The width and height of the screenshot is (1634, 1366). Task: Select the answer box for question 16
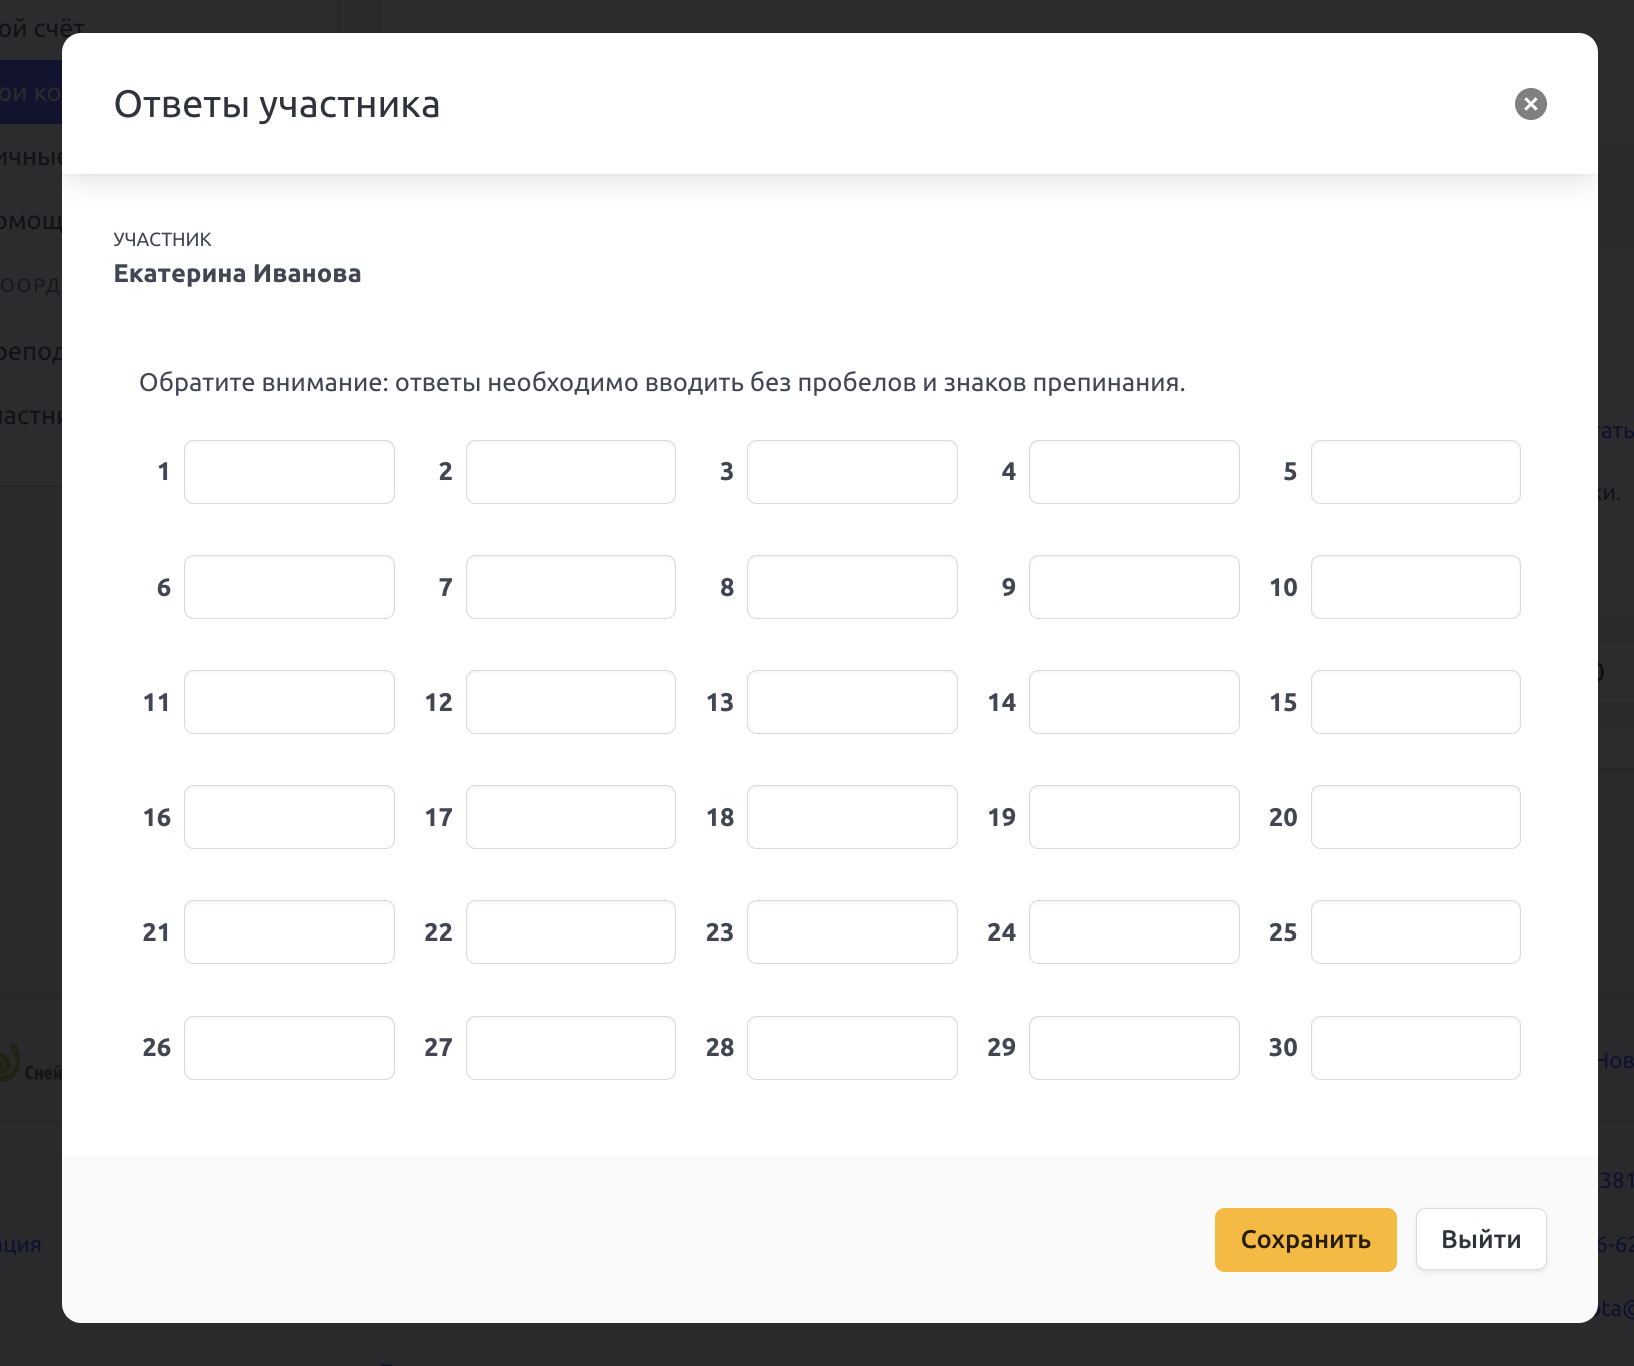tap(289, 817)
